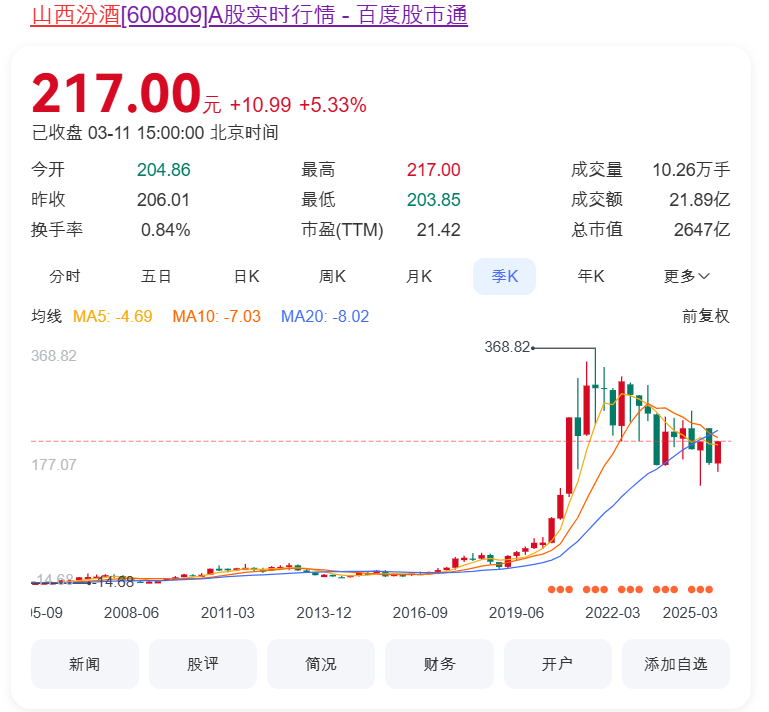The width and height of the screenshot is (769, 712).
Task: Click the rightmost group of orange dots
Action: 700,589
